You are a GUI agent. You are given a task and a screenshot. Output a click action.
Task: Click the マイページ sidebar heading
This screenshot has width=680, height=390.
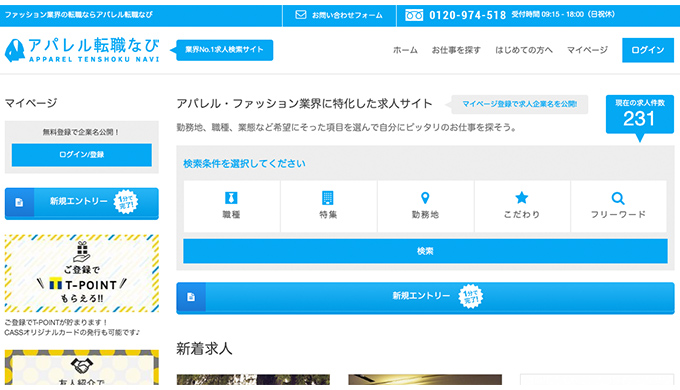pos(31,103)
